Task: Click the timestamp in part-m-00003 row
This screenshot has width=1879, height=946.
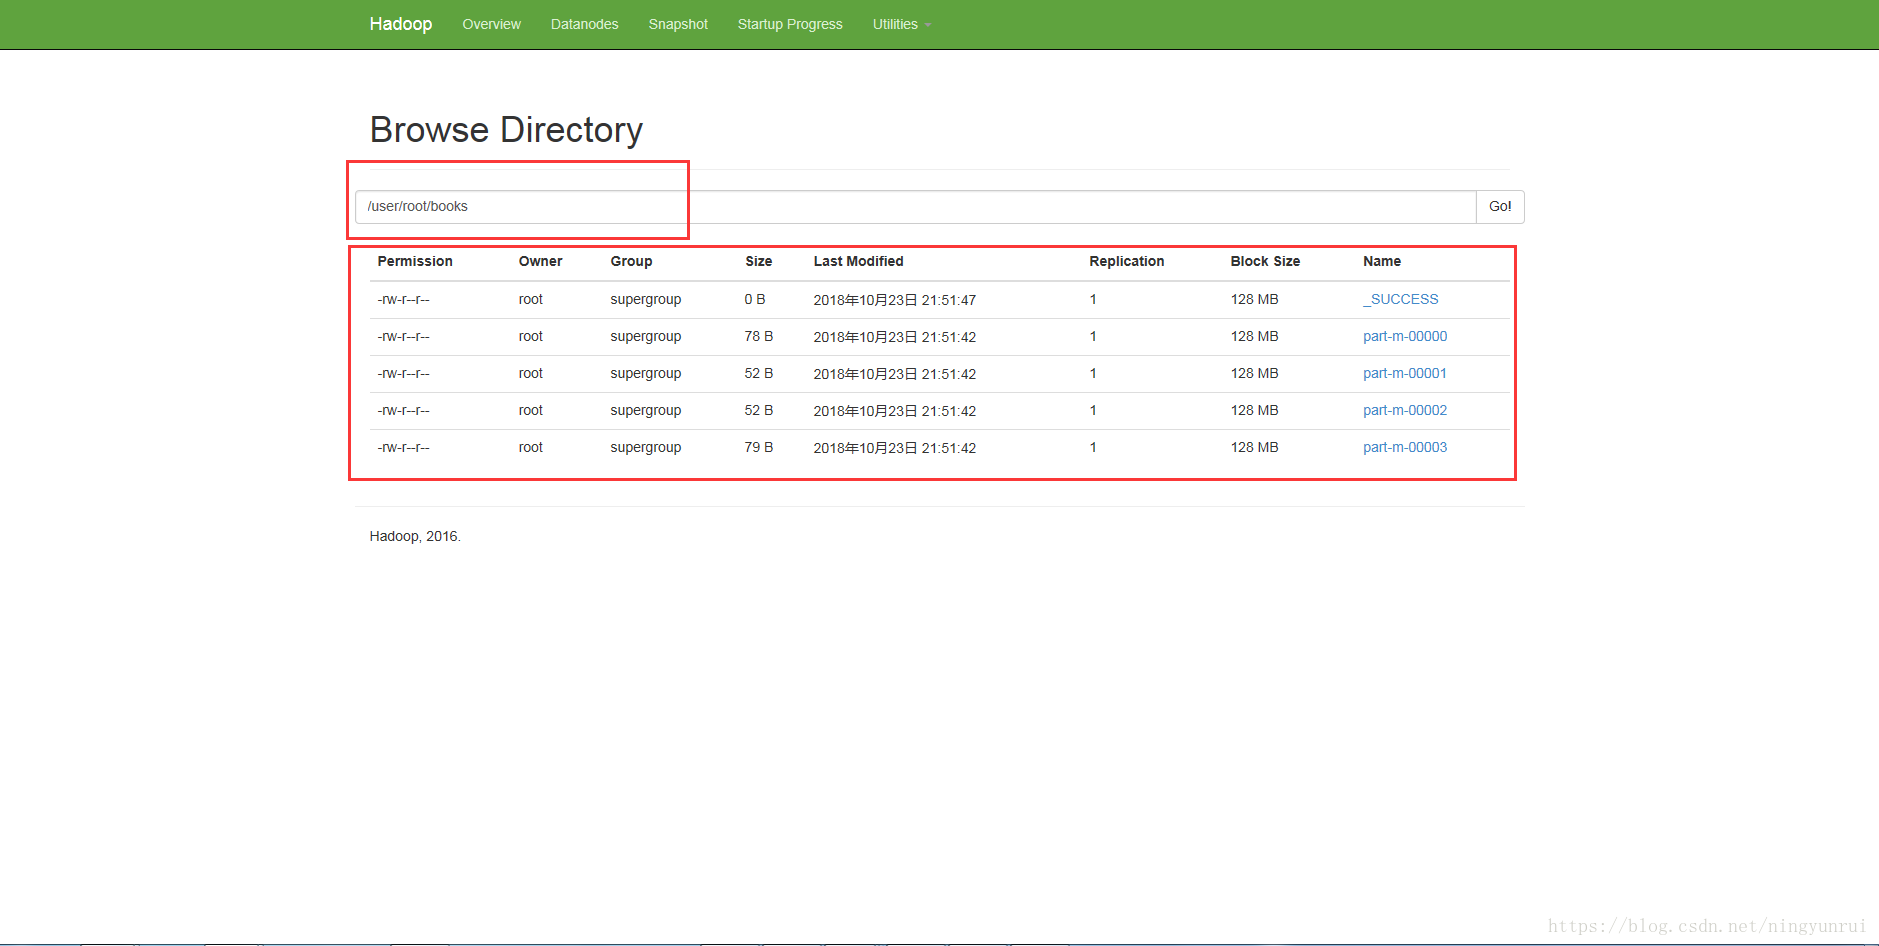Action: pos(894,448)
